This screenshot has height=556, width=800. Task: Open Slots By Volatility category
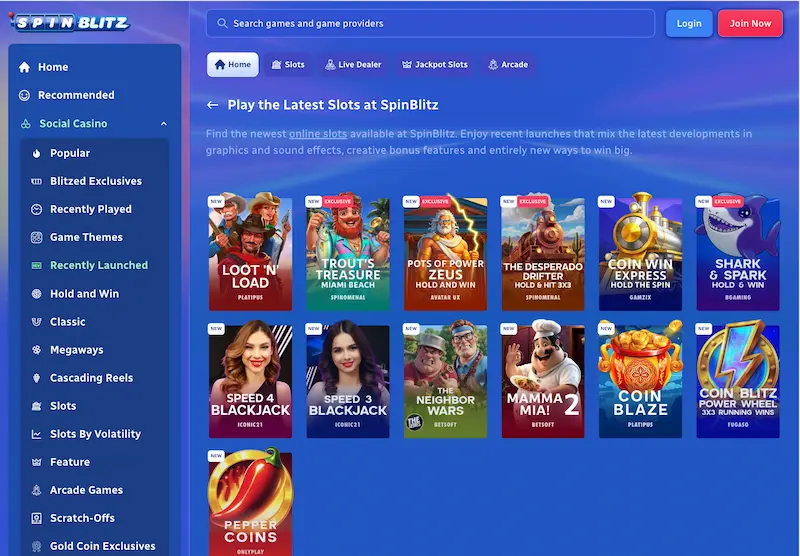[95, 434]
